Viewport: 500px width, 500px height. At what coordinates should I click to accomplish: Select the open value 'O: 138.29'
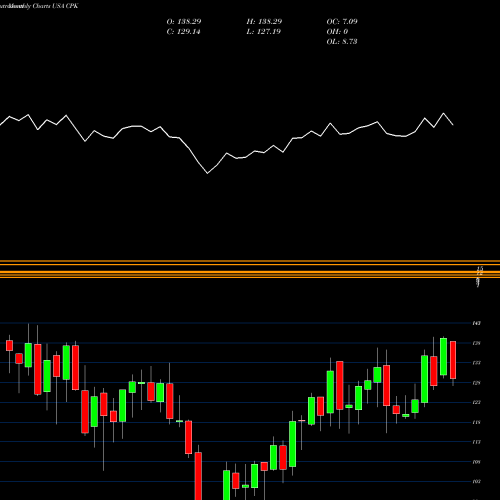(184, 22)
